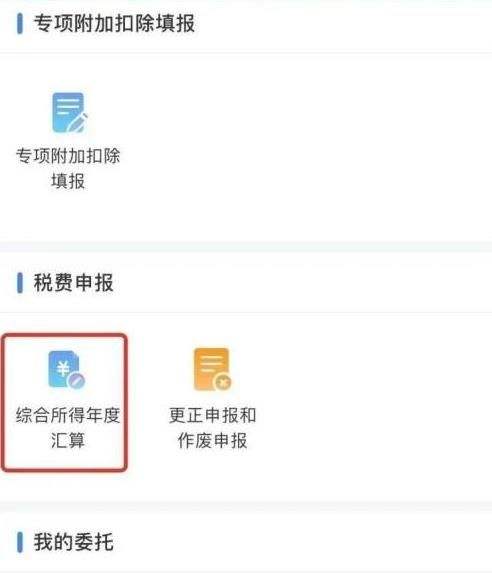
Task: Tap the 综合所得年度汇算 yen document icon
Action: [67, 369]
